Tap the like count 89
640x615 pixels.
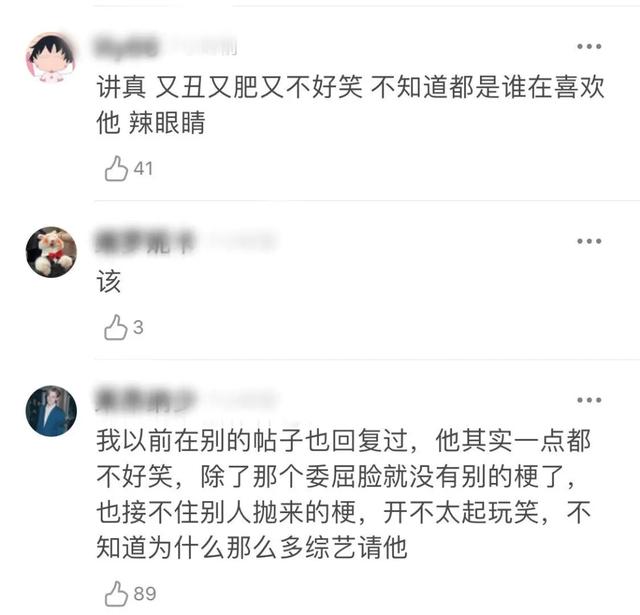point(145,594)
